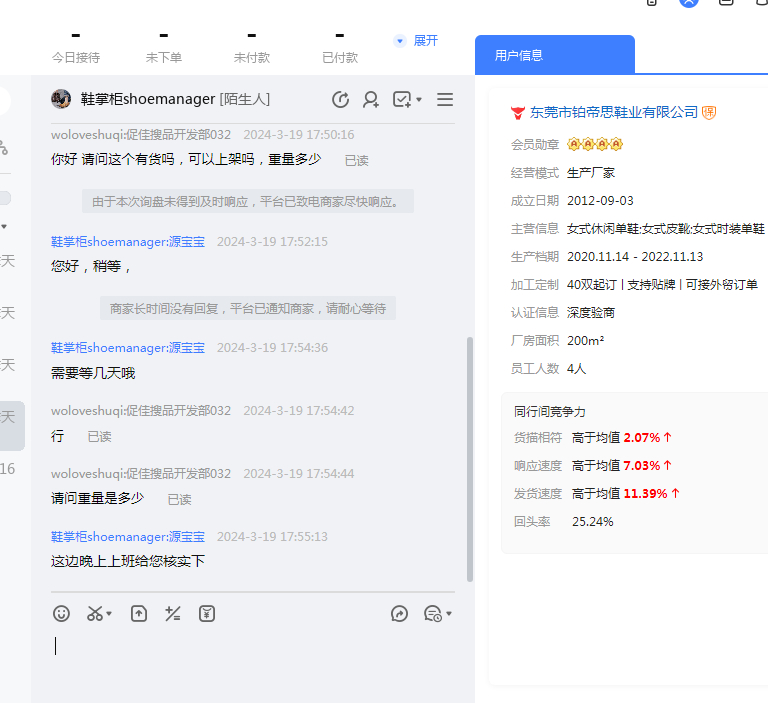Viewport: 768px width, 703px height.
Task: Open the 东莞市铂帝思鞋业有限公司 company link
Action: 613,112
